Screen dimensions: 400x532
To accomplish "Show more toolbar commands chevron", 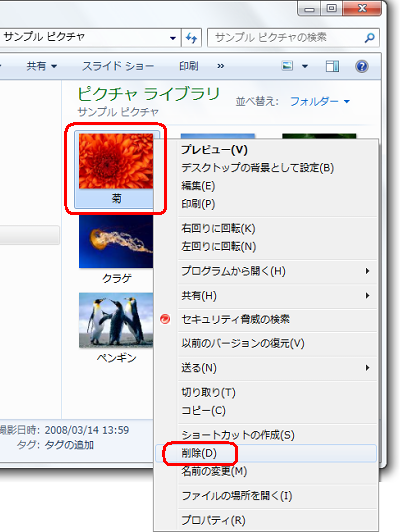I will pos(221,66).
